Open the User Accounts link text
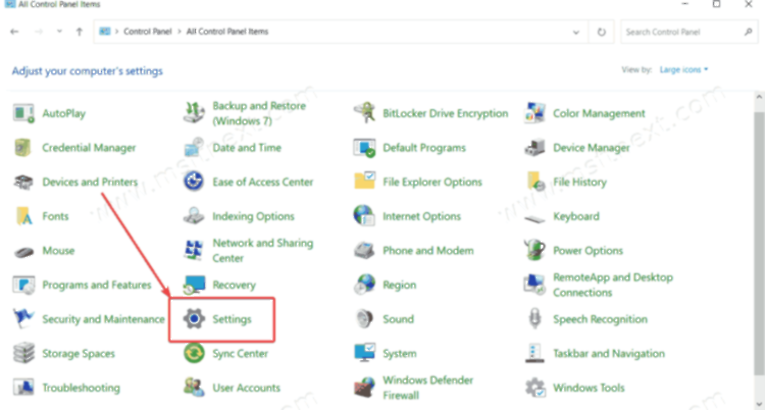Screen dimensions: 765x410 pos(246,388)
